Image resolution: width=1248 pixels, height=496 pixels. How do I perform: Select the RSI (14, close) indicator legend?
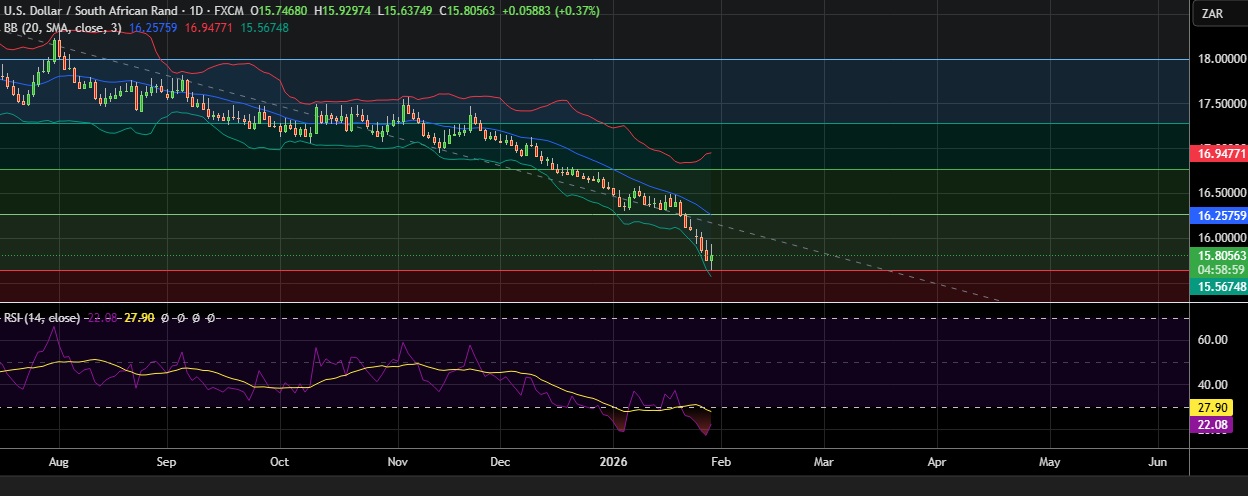39,317
